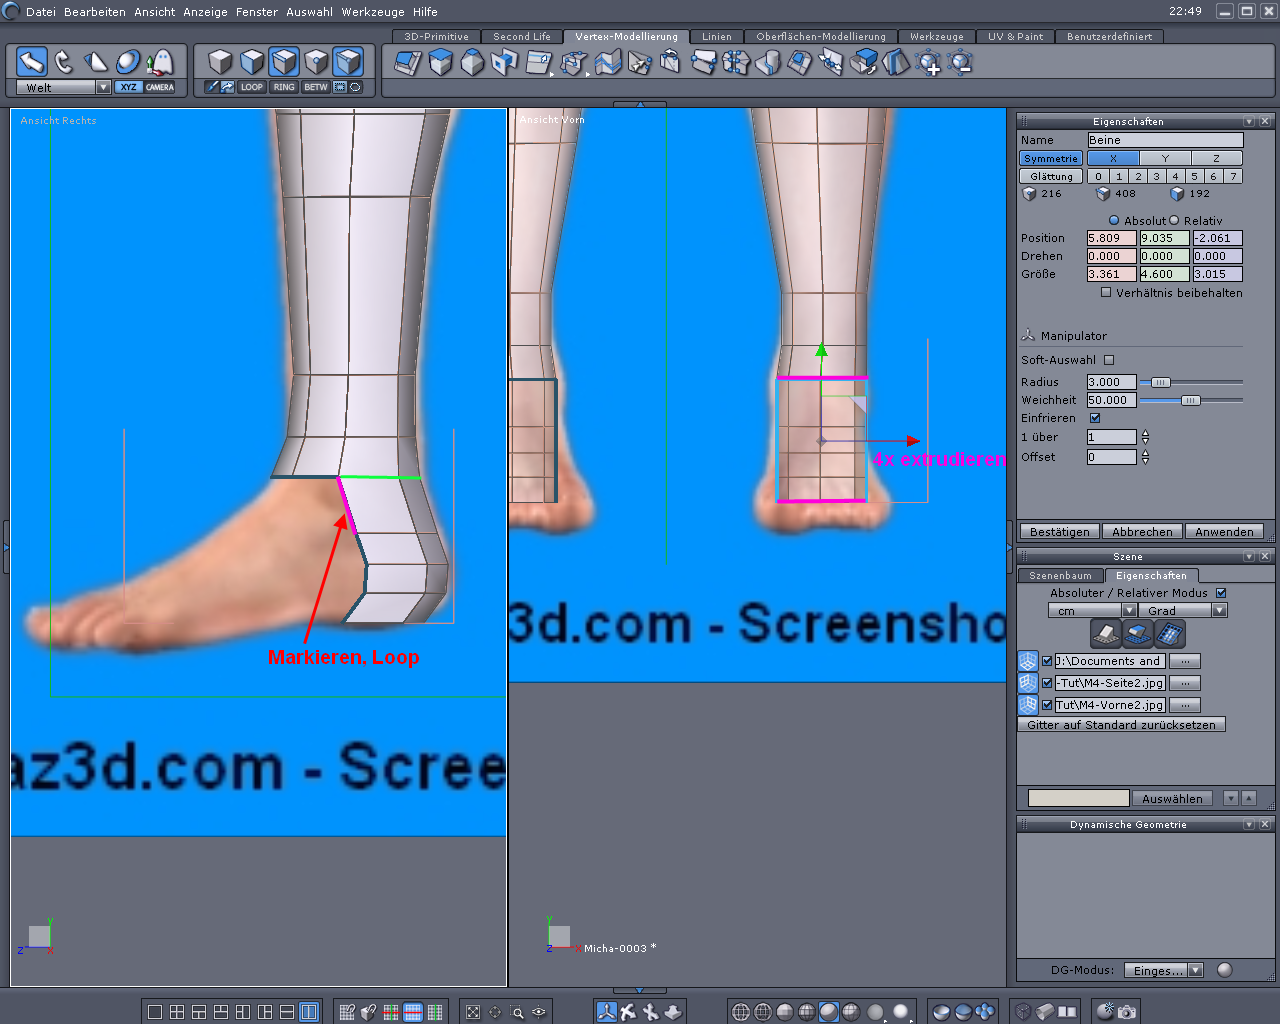Click the LOOP selection button
The height and width of the screenshot is (1024, 1280).
coord(252,87)
